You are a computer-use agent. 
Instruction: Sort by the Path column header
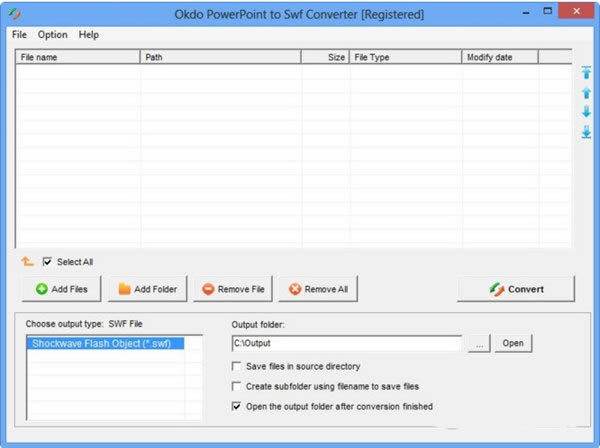[x=220, y=57]
